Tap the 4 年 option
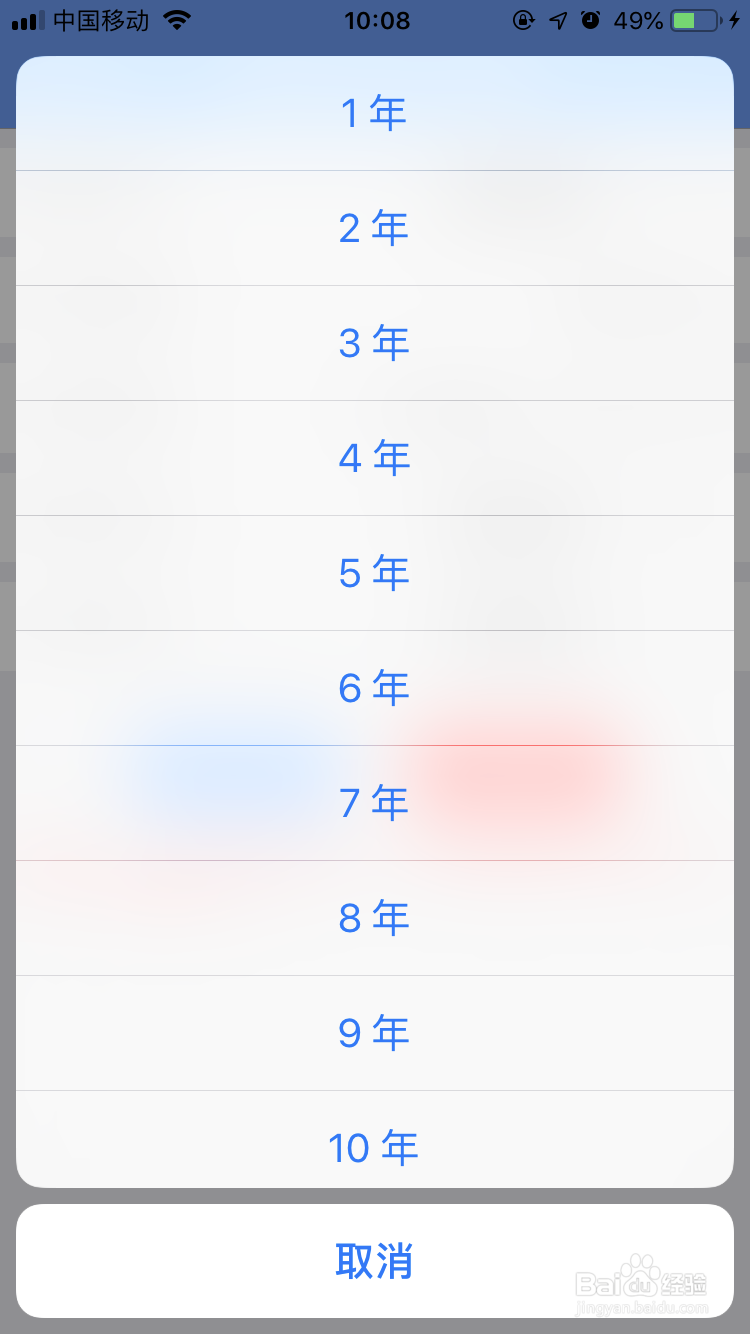 click(374, 459)
